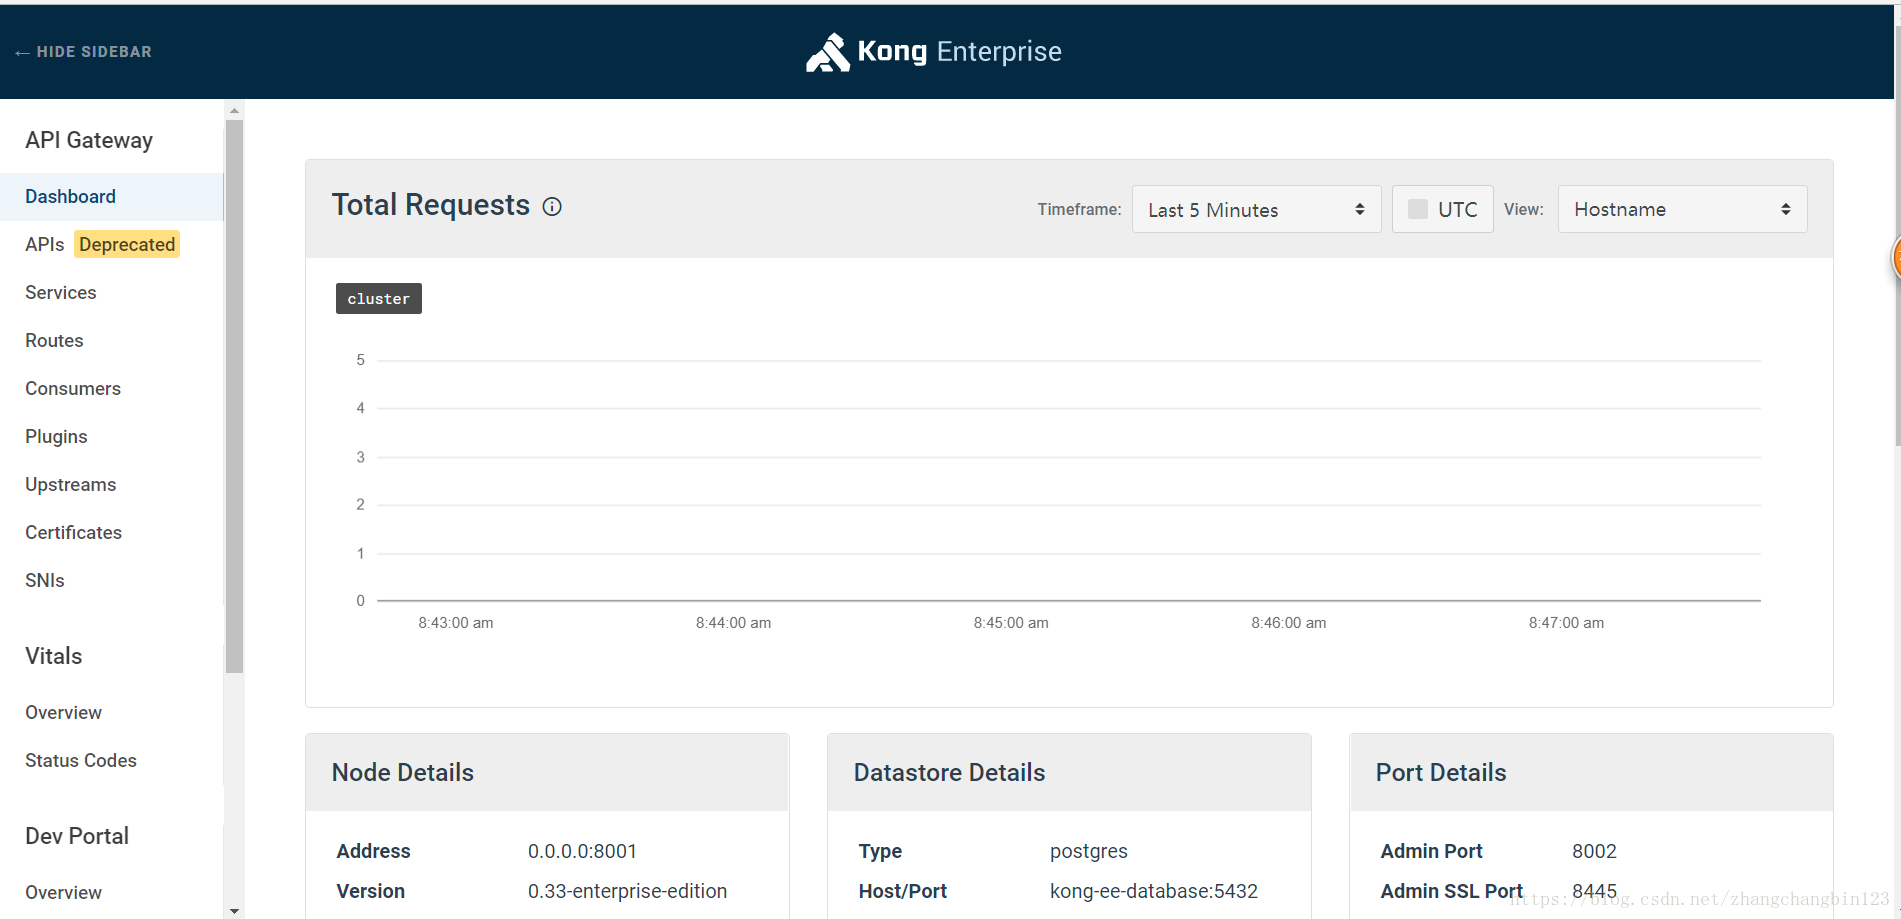Click the Kong gorilla logo icon
1901x919 pixels.
pyautogui.click(x=828, y=52)
